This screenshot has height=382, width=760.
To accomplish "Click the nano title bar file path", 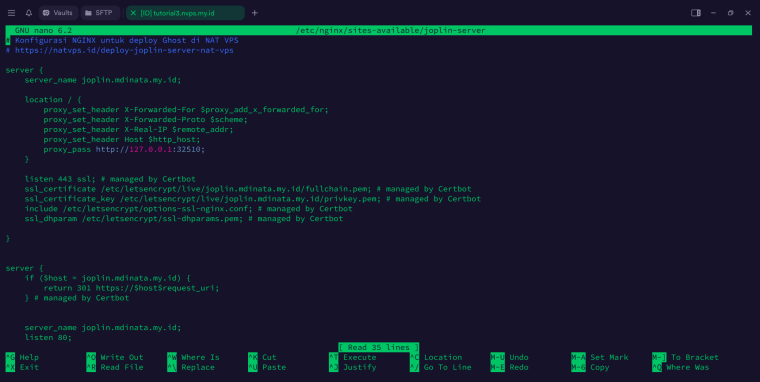I will [x=390, y=31].
